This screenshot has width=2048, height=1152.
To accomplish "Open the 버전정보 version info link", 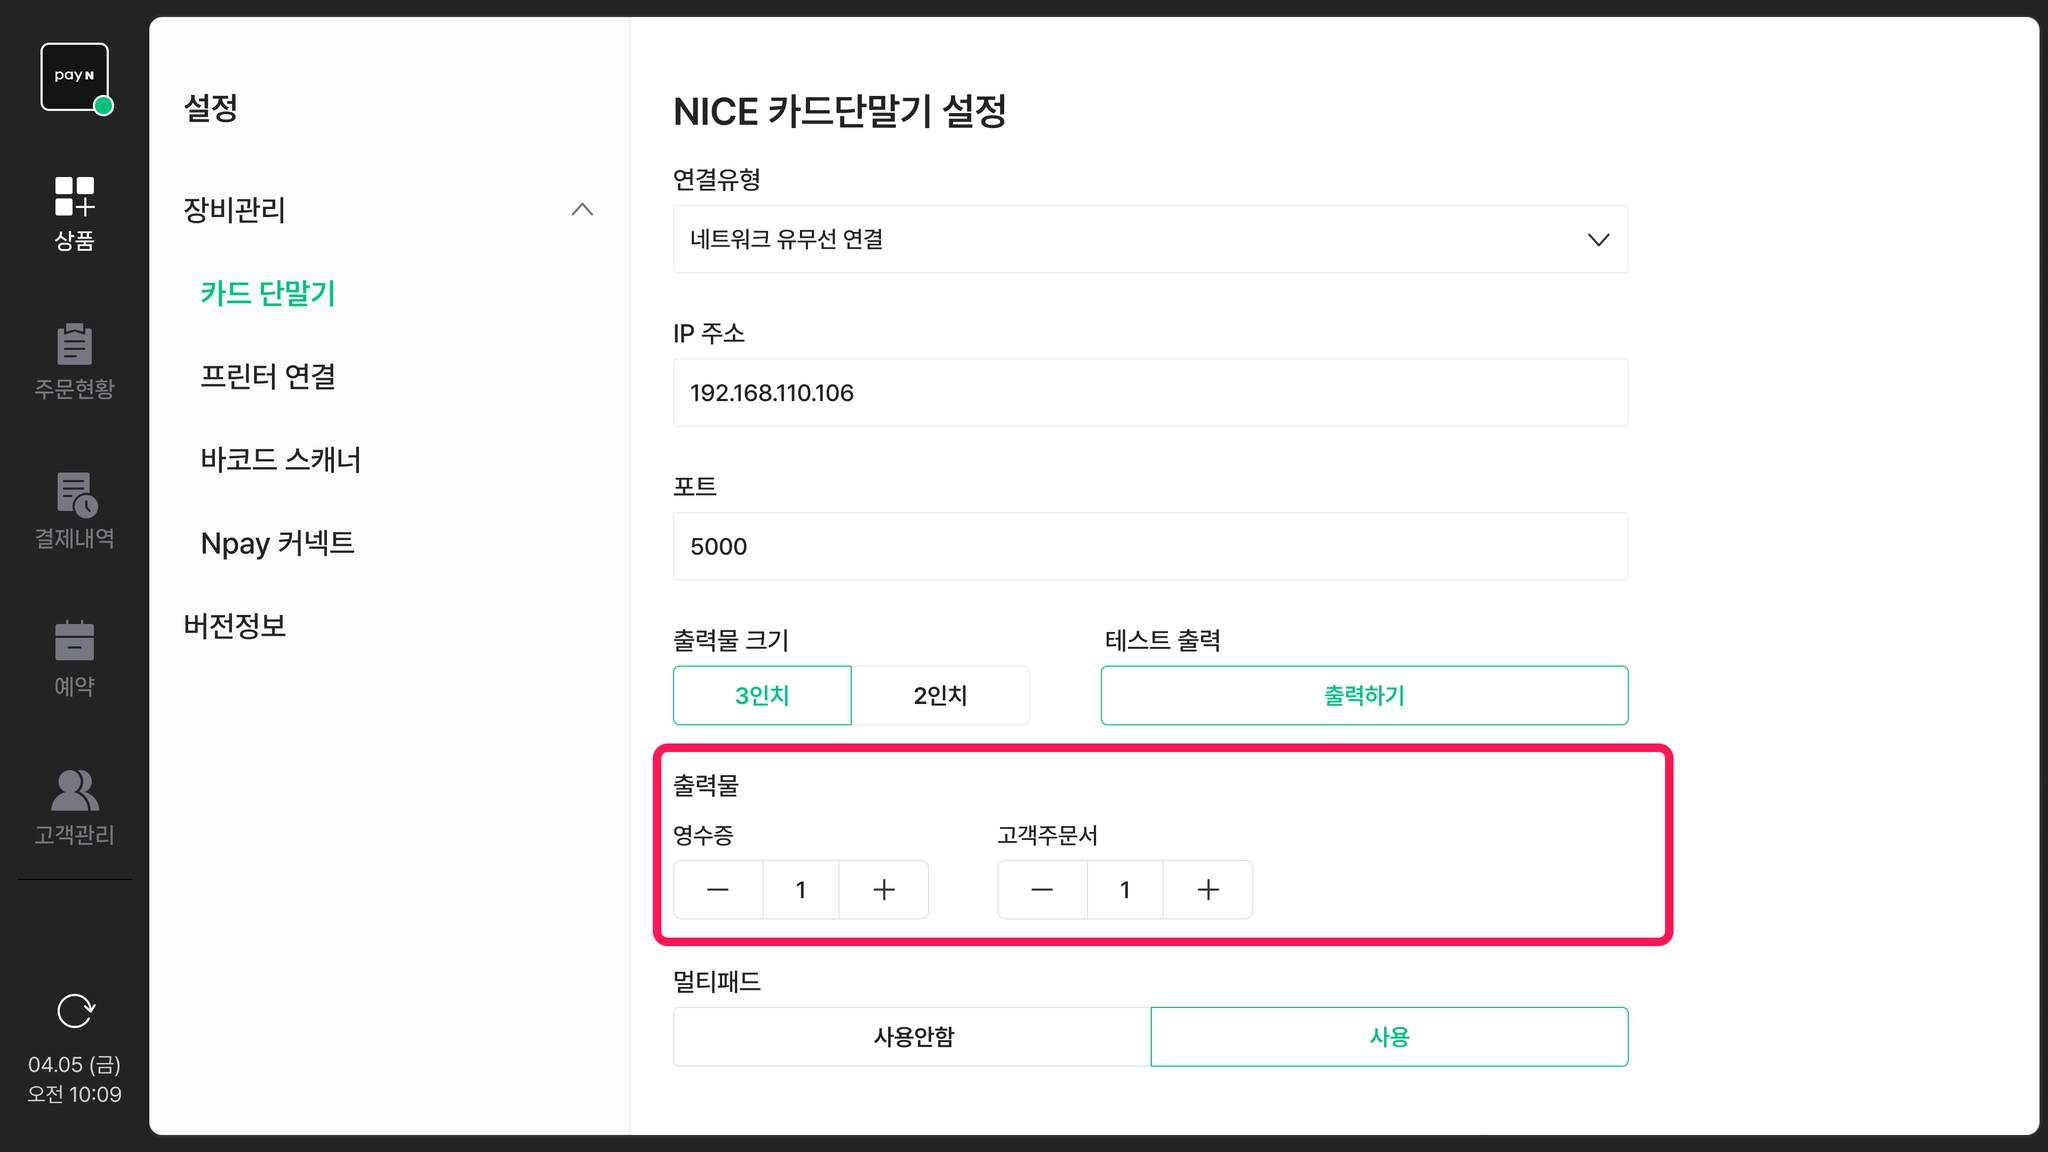I will (x=235, y=625).
